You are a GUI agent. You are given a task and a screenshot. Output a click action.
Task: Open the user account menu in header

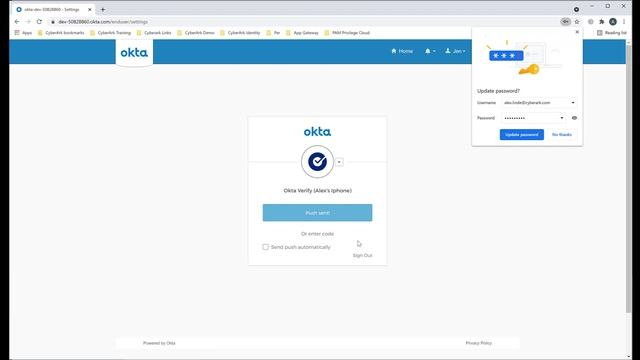pos(455,51)
